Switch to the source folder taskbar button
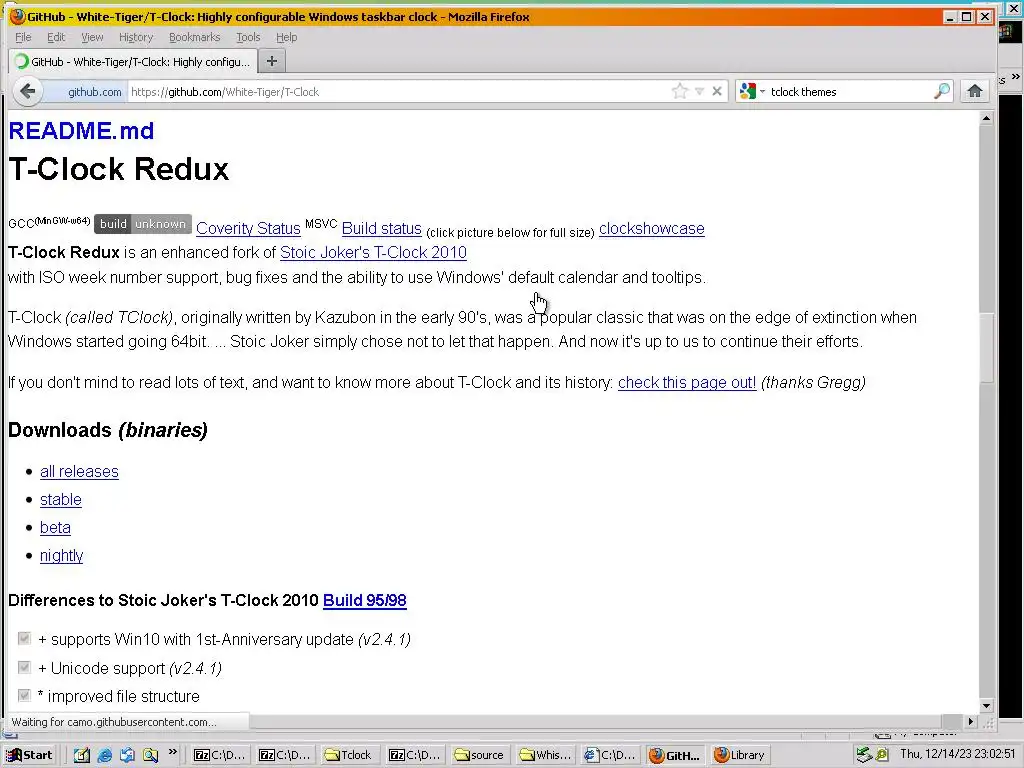1024x768 pixels. click(480, 755)
